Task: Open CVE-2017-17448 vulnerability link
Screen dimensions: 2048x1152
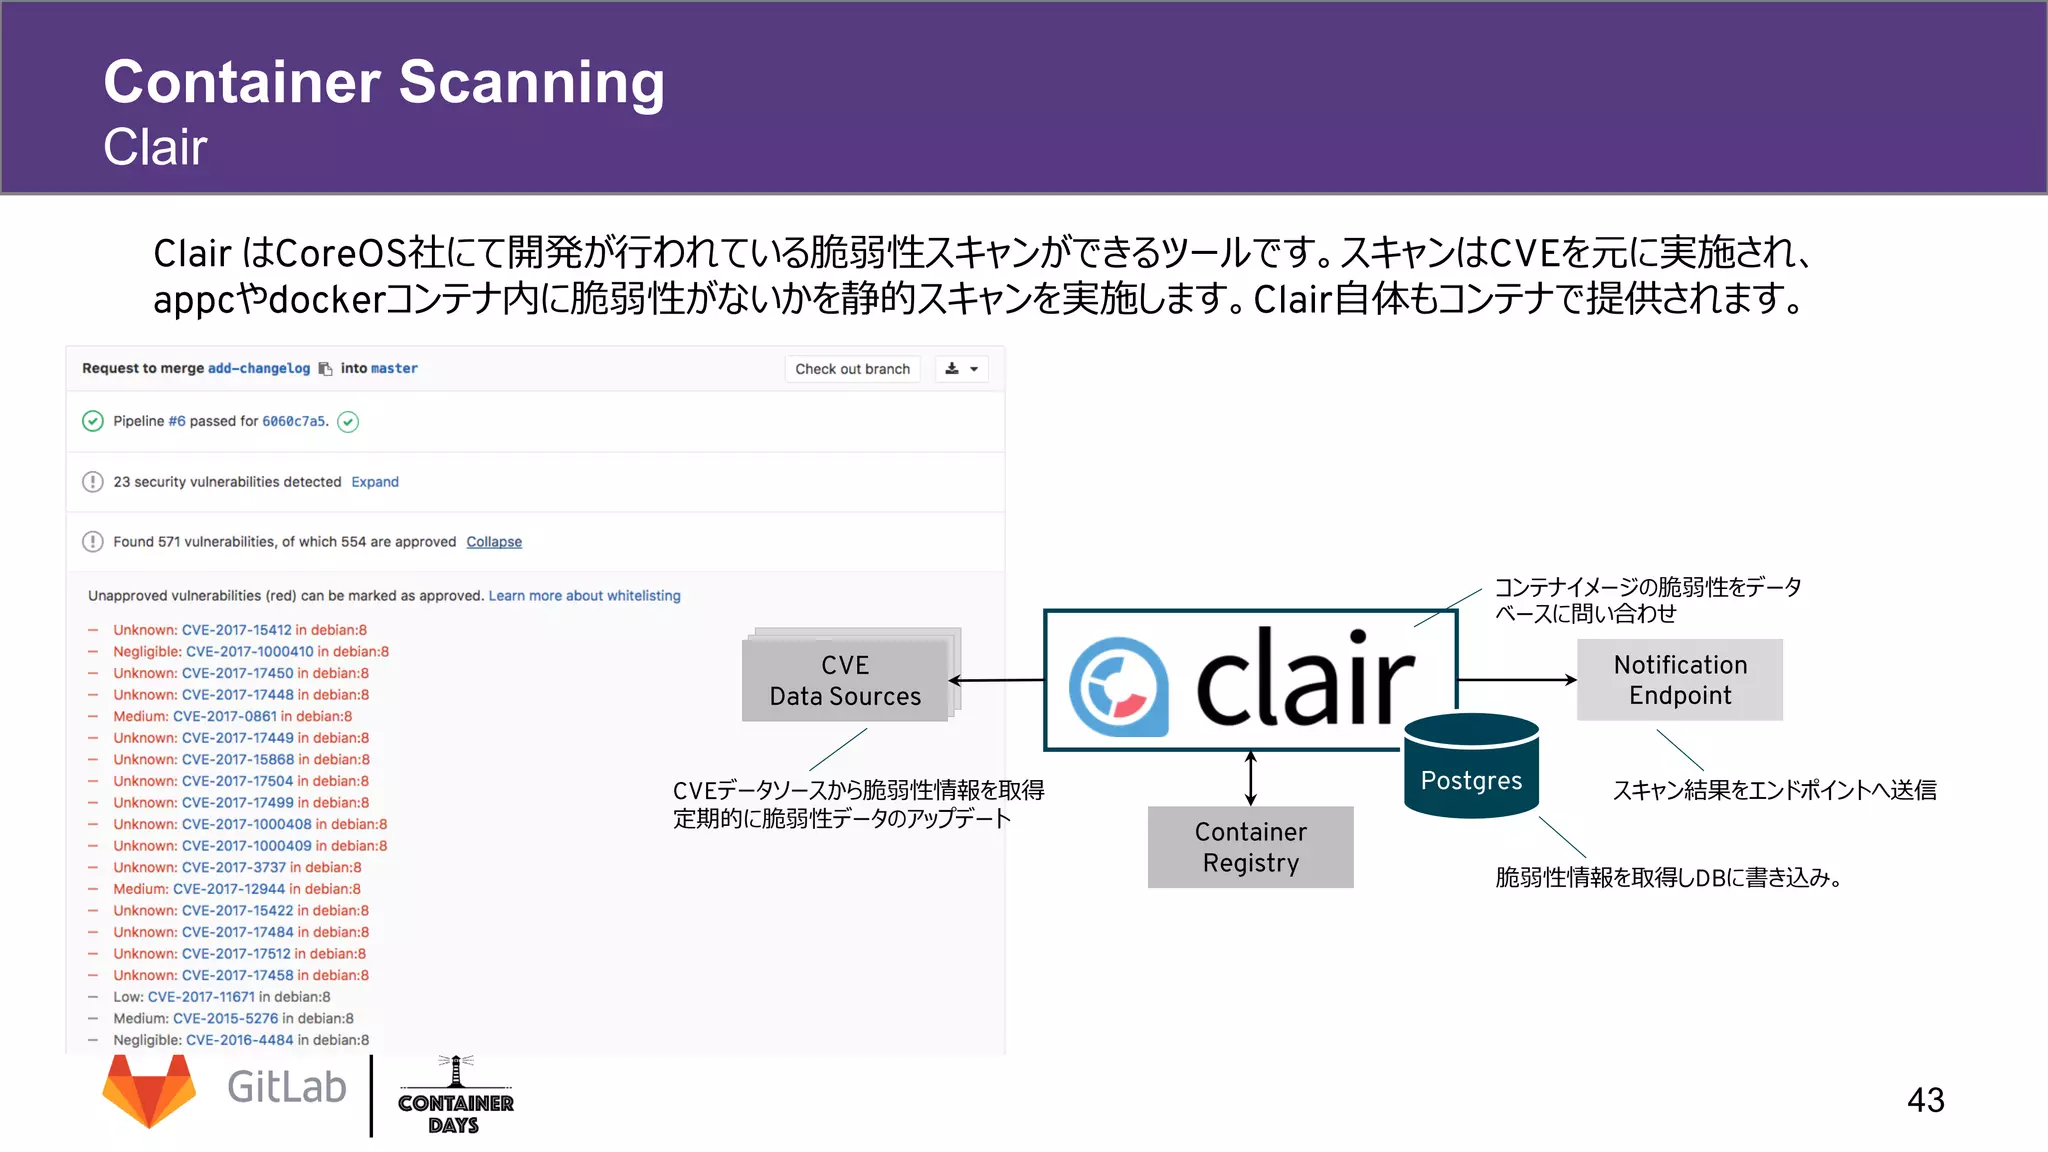Action: click(x=238, y=695)
